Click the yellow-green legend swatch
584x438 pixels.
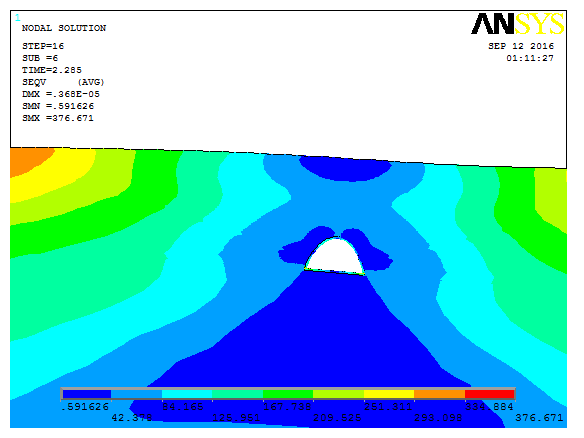click(x=339, y=394)
